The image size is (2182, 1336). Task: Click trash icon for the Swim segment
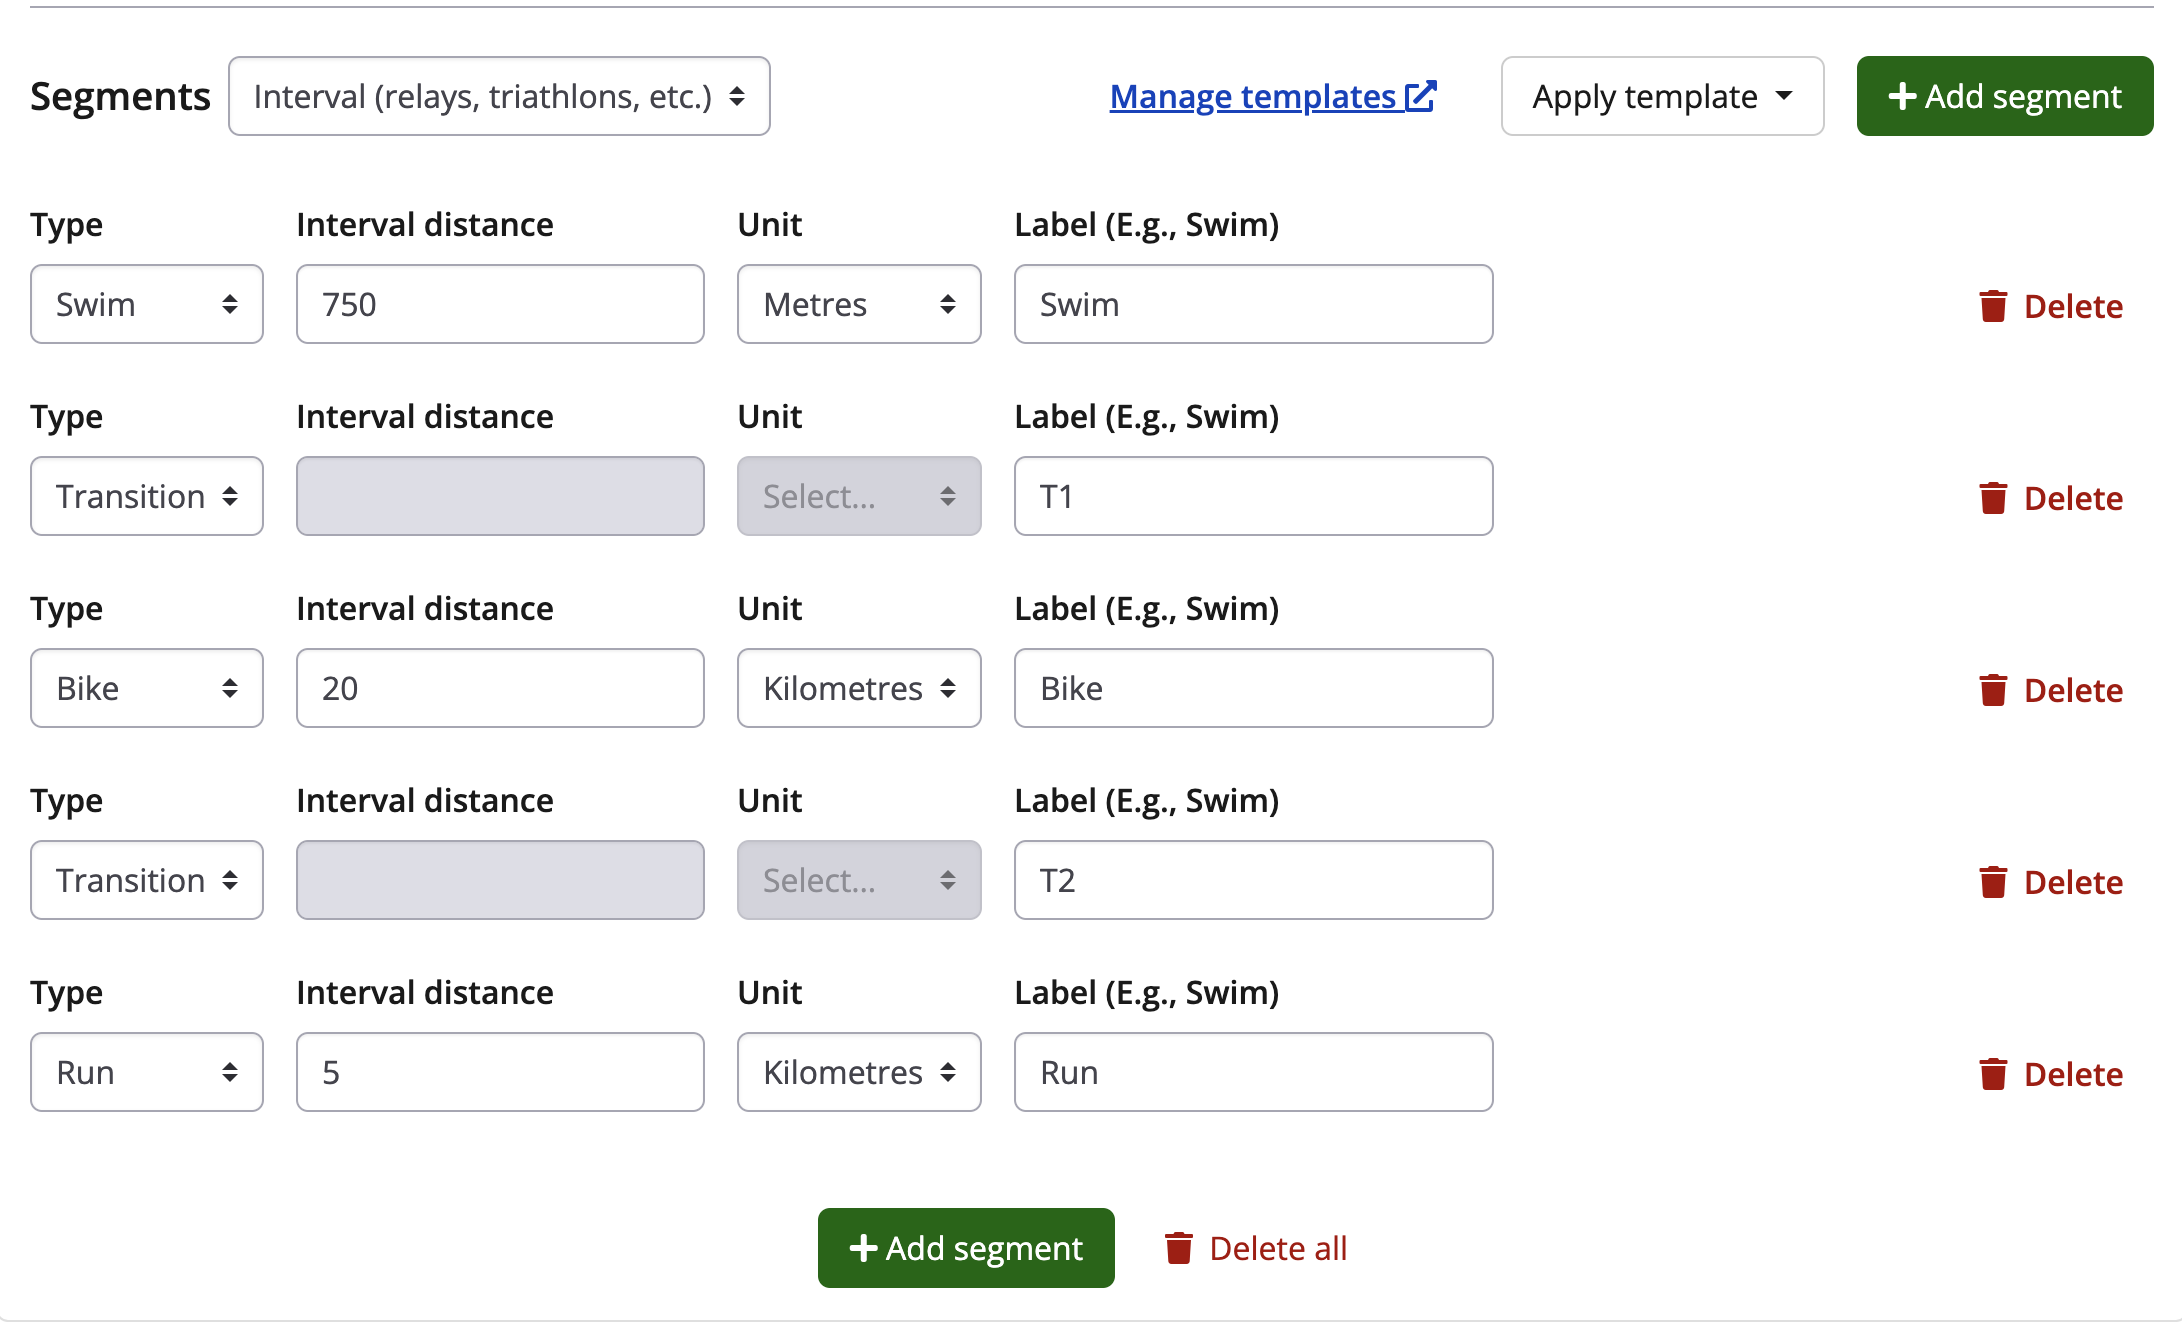(1993, 306)
